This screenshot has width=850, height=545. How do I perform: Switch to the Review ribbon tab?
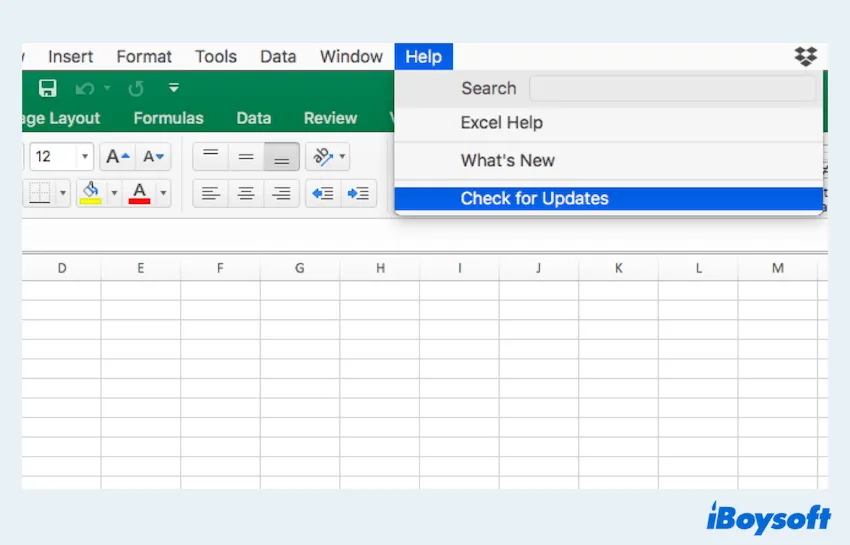click(330, 118)
